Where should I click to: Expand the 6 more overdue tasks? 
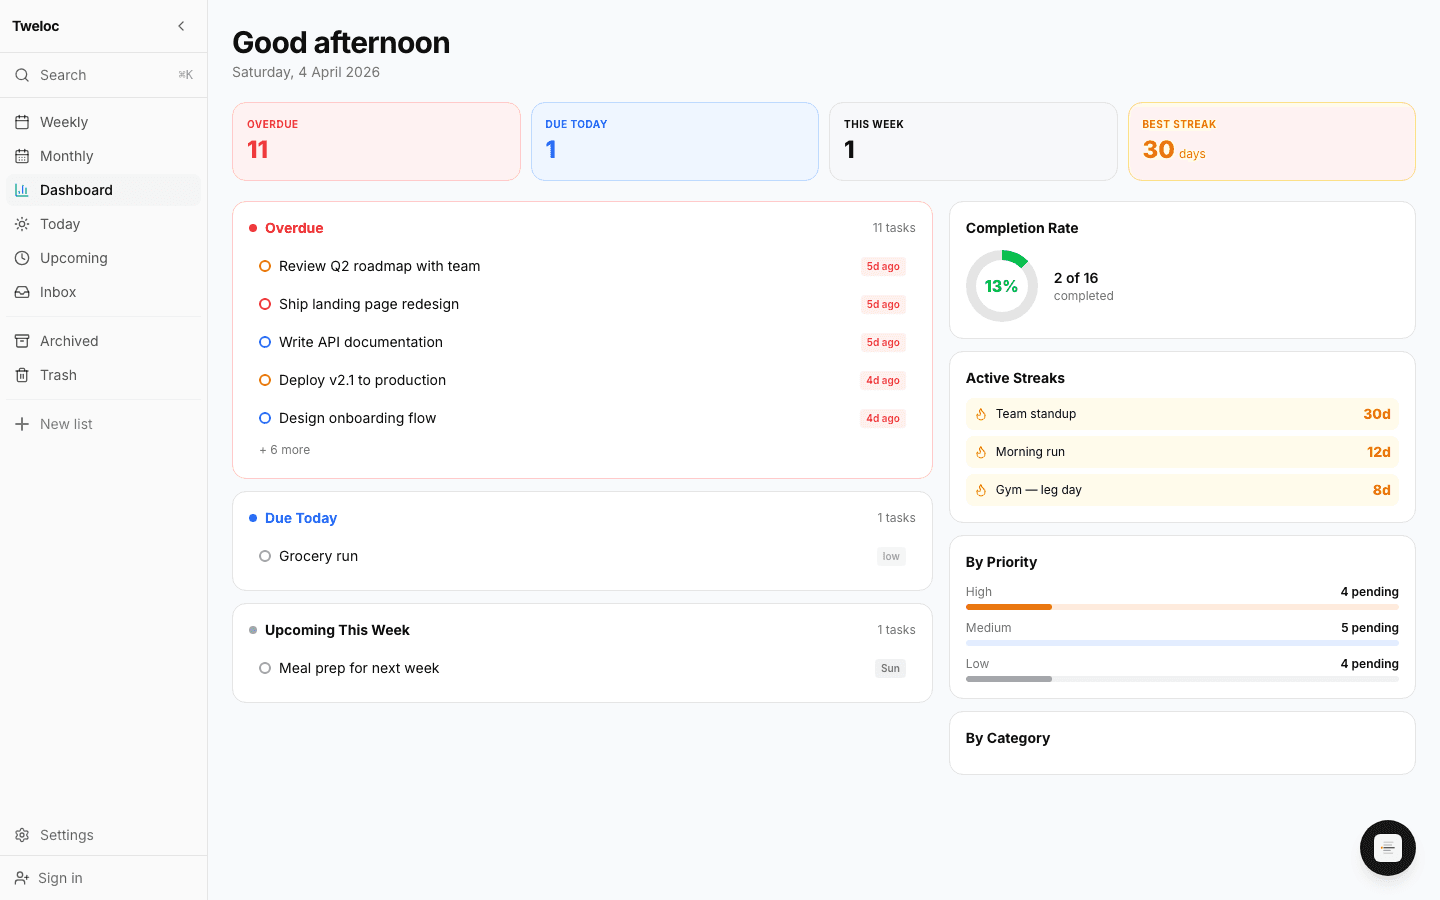(284, 449)
